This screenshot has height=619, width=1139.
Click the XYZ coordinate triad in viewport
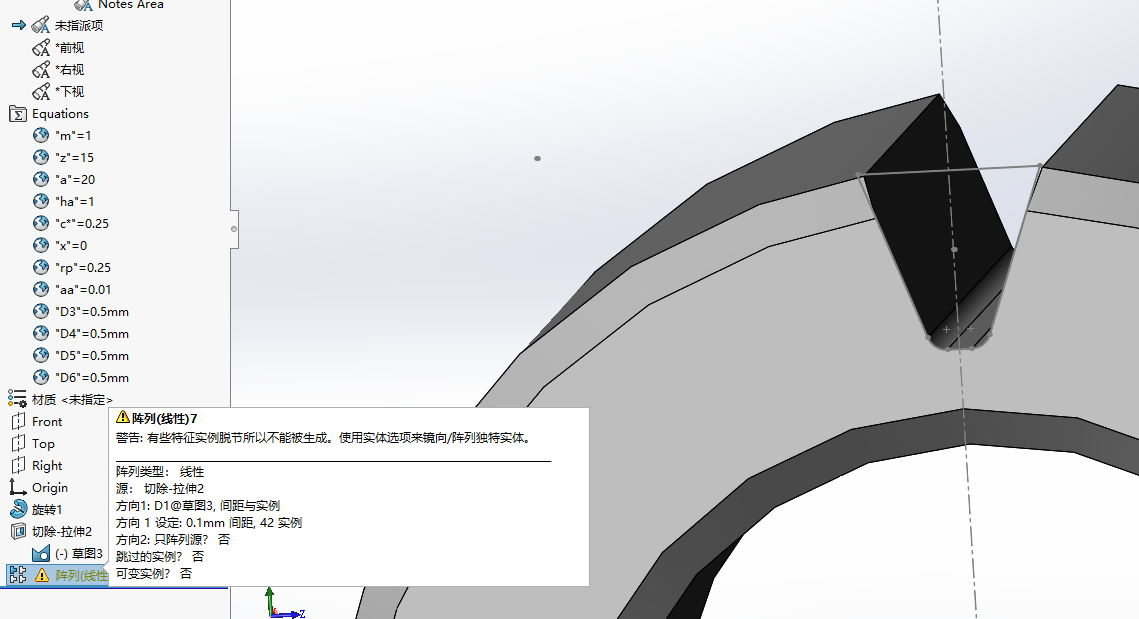click(284, 604)
